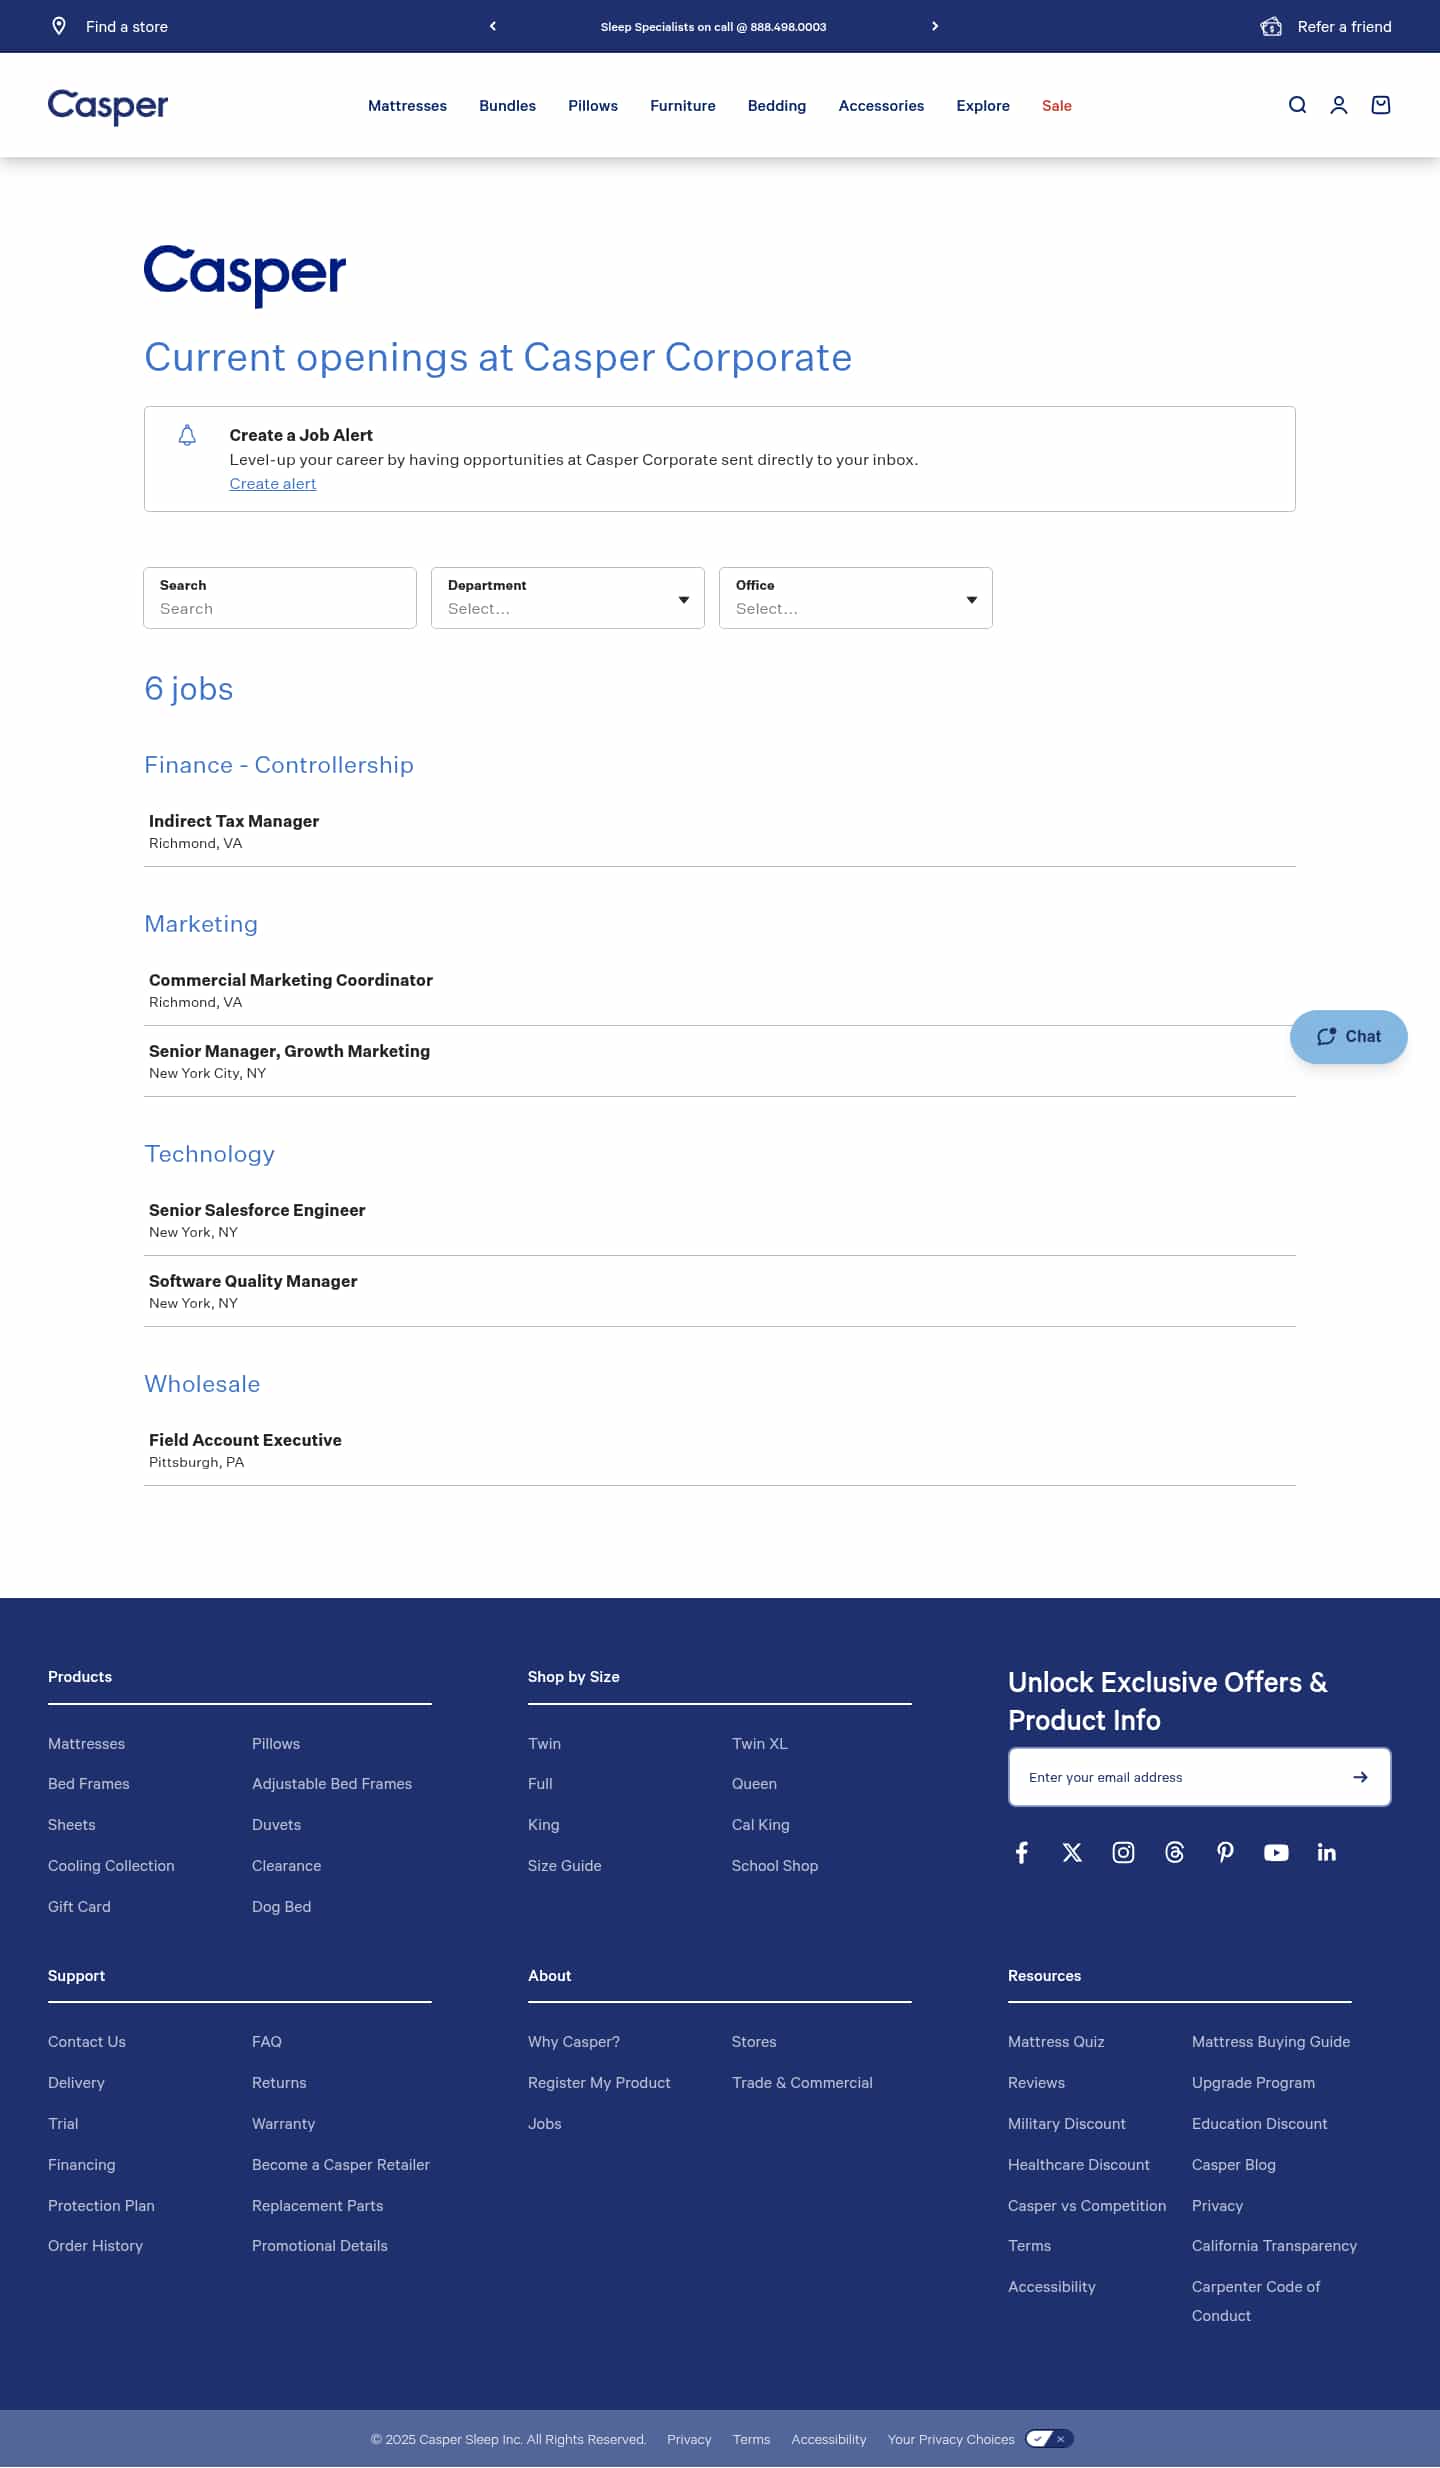Open the Trade & Commercial footer link
This screenshot has width=1440, height=2468.
pyautogui.click(x=802, y=2083)
